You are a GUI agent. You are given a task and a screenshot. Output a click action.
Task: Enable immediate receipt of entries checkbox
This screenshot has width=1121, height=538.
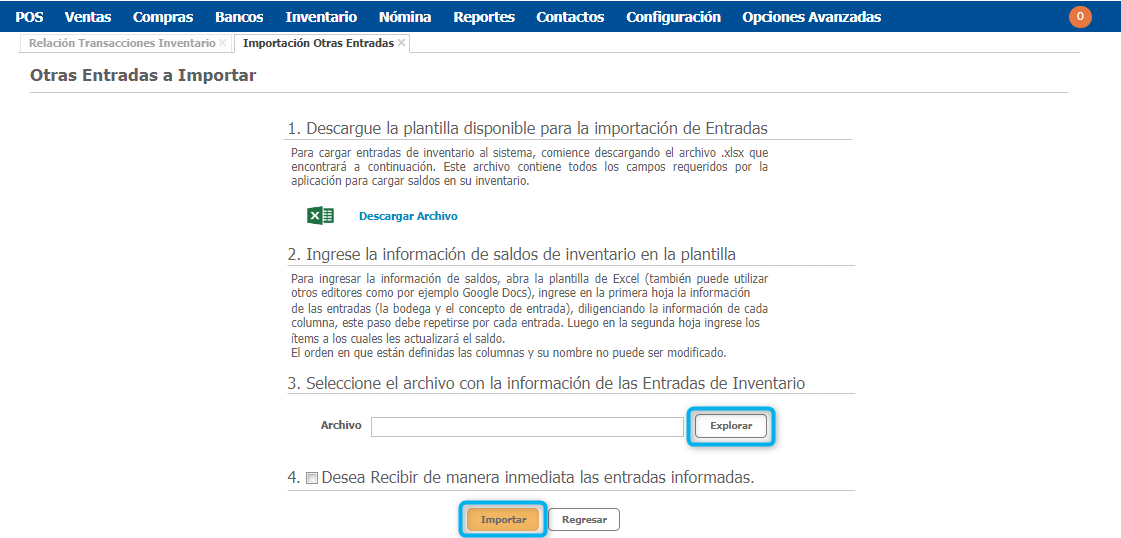pyautogui.click(x=312, y=479)
